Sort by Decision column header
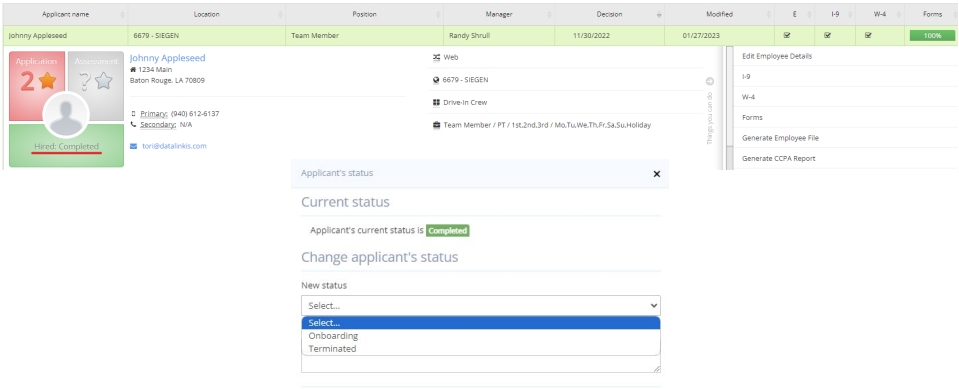959x389 pixels. [x=609, y=14]
